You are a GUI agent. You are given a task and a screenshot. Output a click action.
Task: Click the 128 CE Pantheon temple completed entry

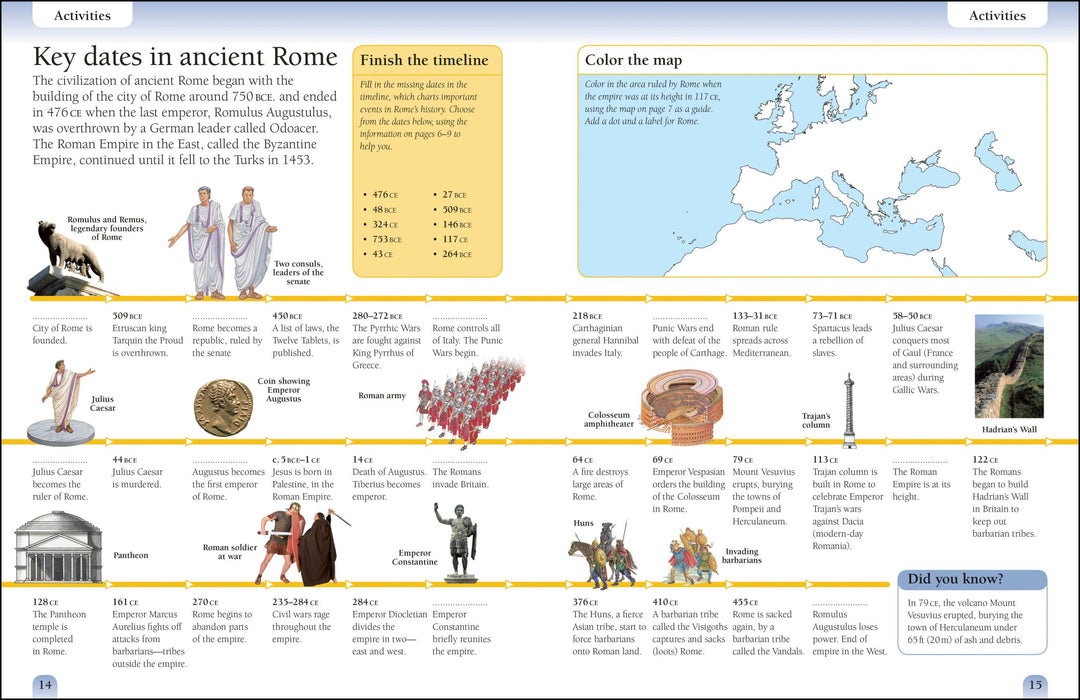pos(60,627)
